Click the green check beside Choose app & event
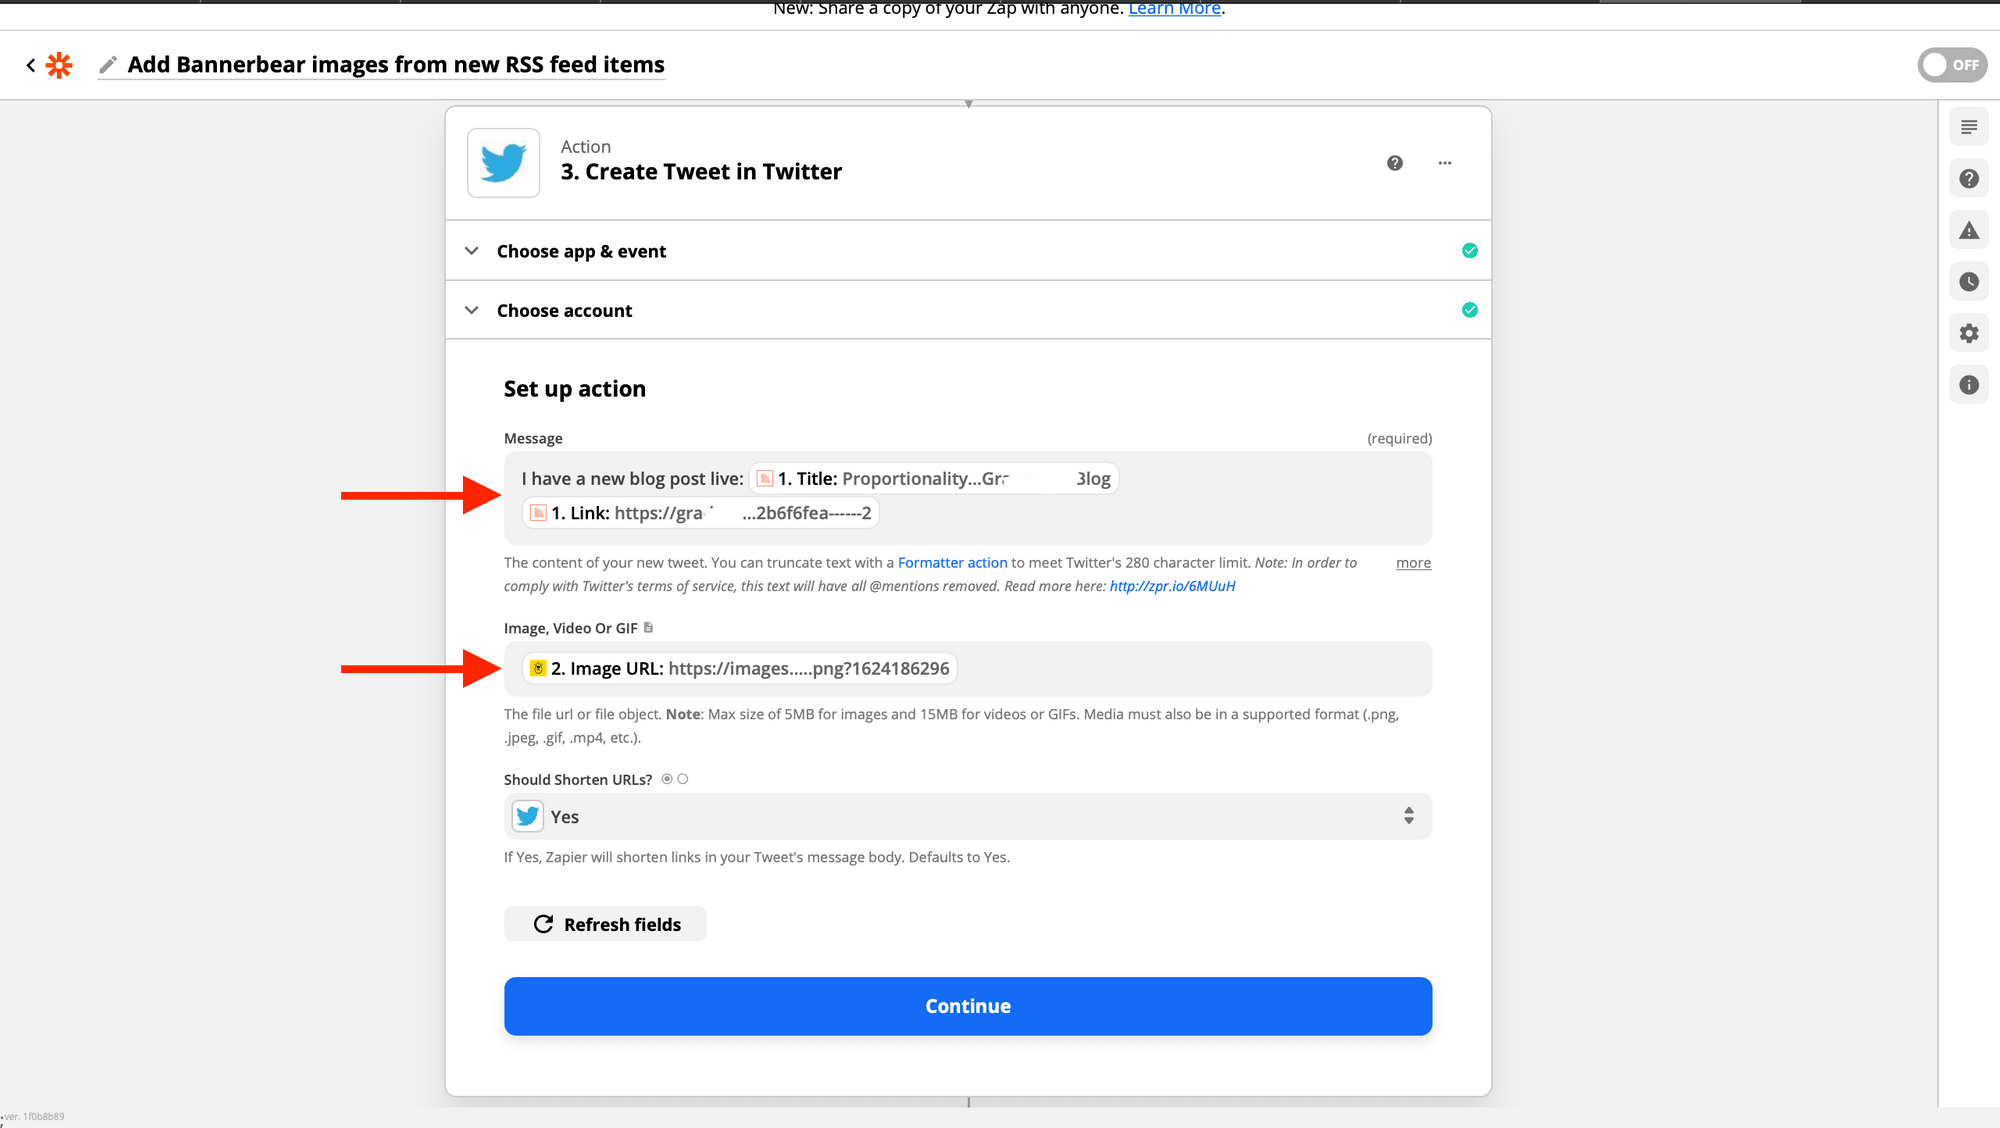This screenshot has height=1128, width=2000. tap(1470, 251)
